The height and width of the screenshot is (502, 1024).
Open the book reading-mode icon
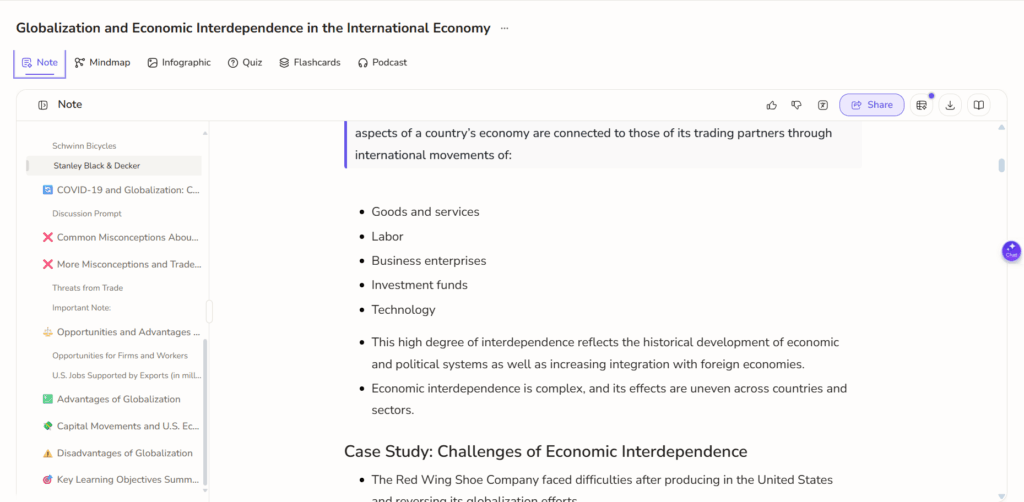coord(978,105)
